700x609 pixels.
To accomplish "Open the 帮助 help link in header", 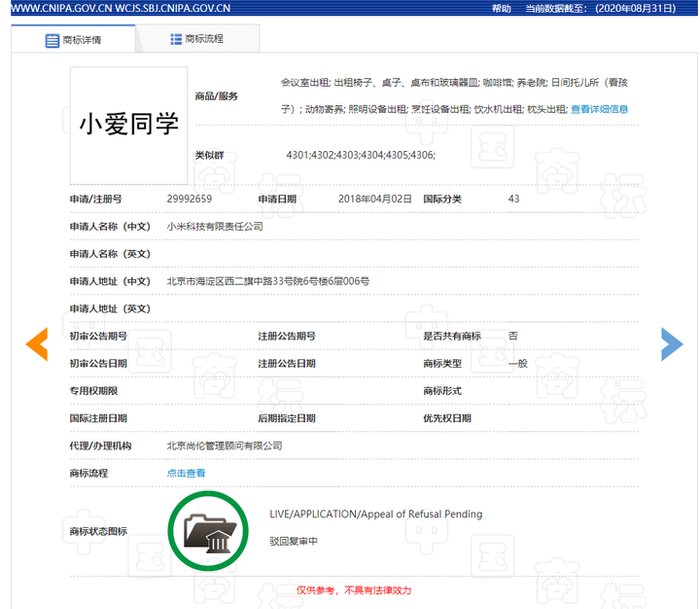I will [x=501, y=8].
